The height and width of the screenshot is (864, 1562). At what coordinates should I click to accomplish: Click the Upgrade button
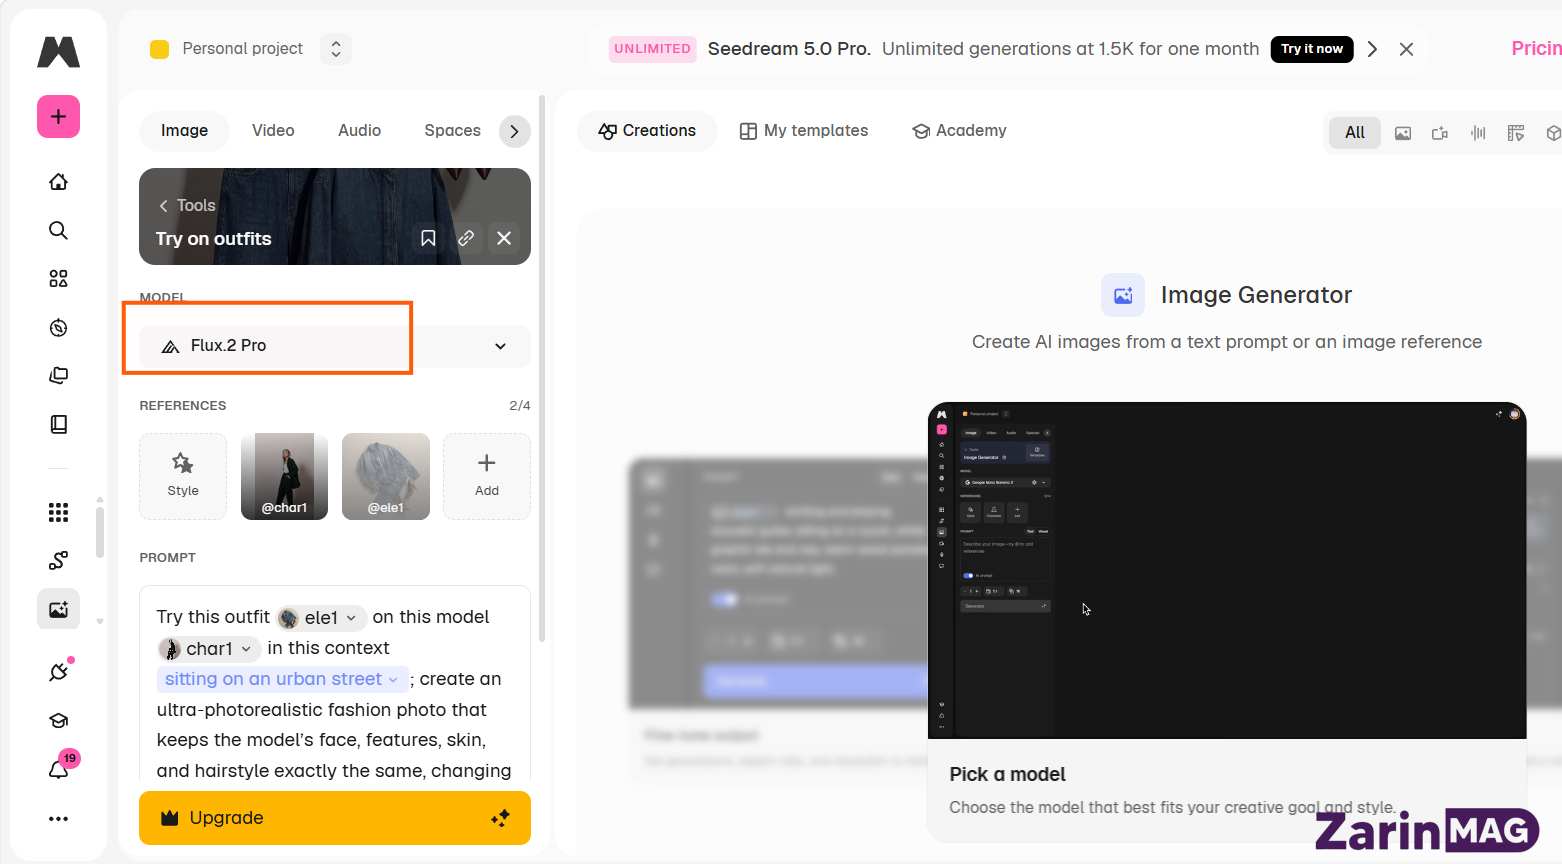(335, 818)
